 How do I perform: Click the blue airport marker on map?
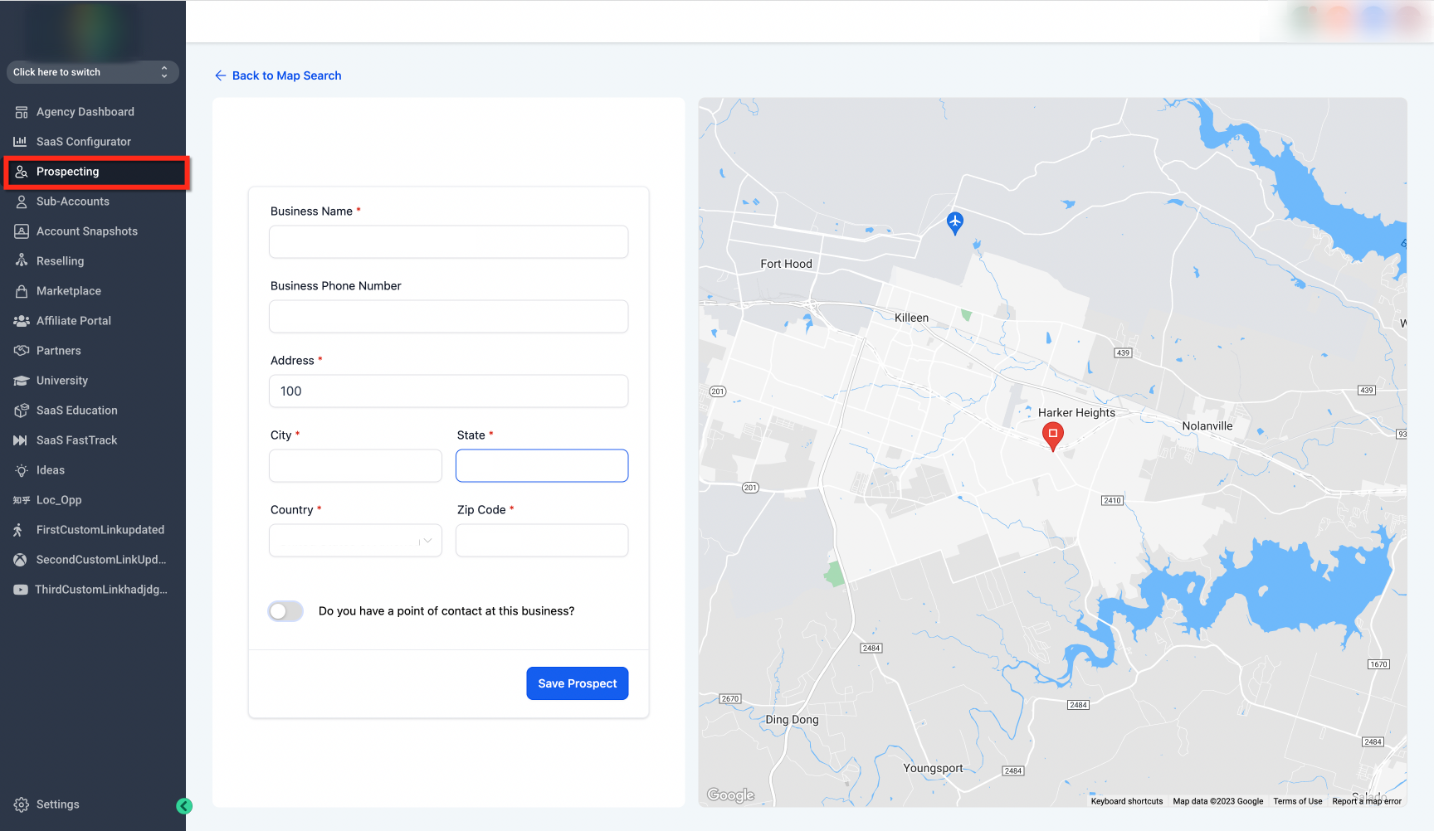pyautogui.click(x=955, y=222)
